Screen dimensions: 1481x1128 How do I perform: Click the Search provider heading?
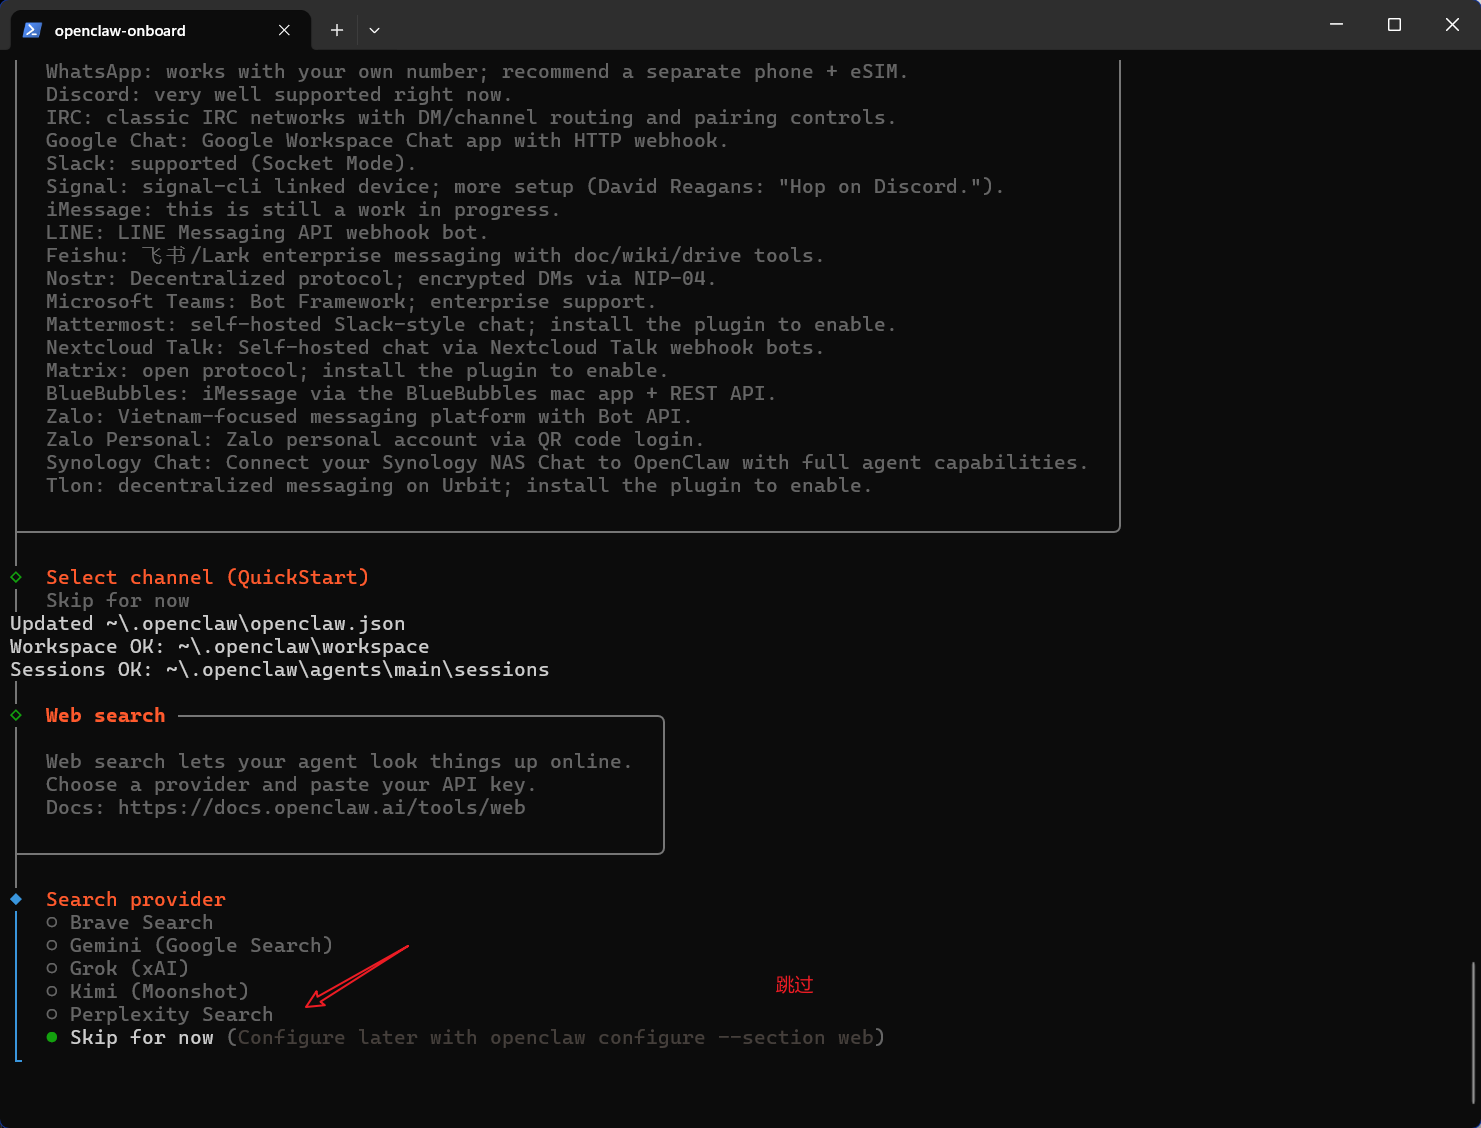coord(136,899)
